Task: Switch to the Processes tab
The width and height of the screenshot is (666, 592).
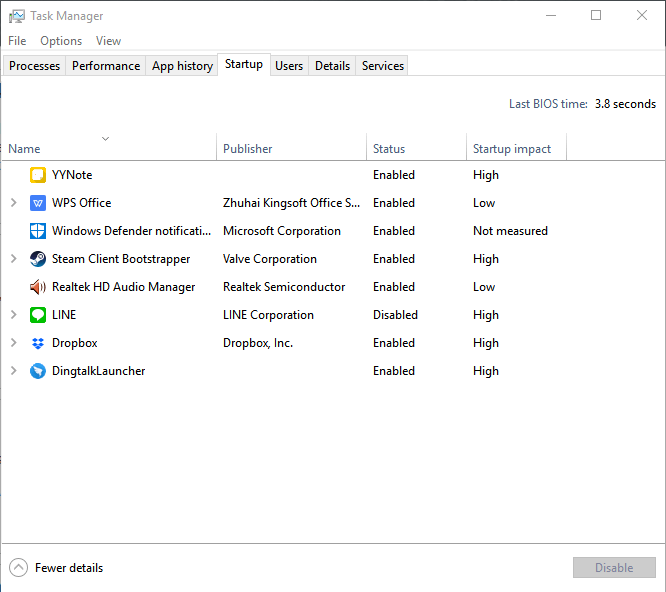Action: pyautogui.click(x=34, y=66)
